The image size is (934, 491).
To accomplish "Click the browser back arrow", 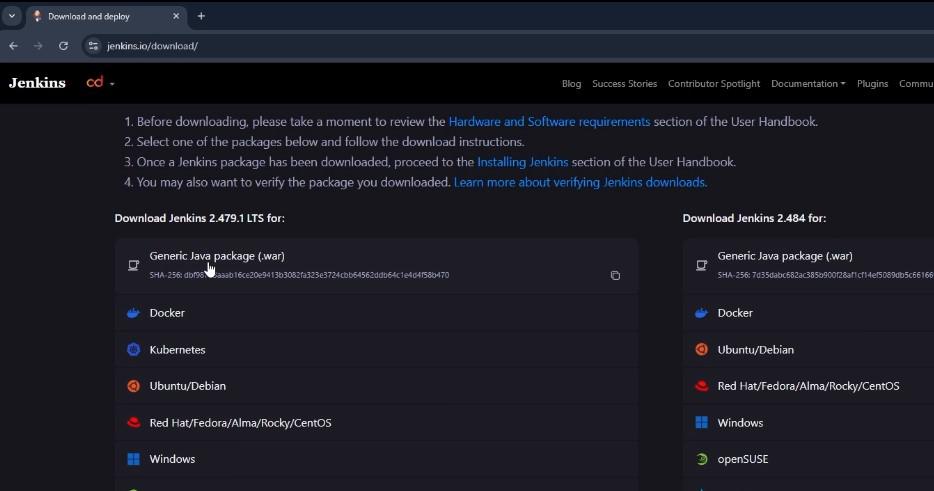I will [x=13, y=46].
